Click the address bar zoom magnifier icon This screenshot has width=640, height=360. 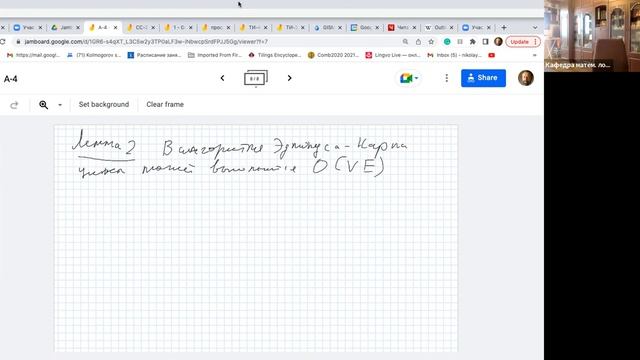[405, 42]
